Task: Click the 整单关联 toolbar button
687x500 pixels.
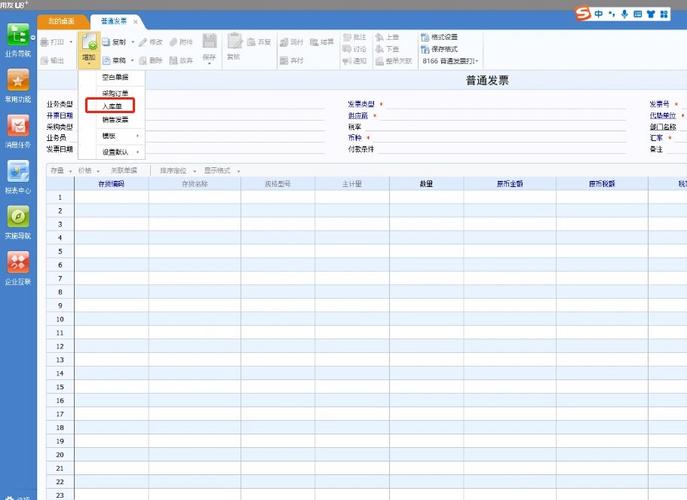Action: (393, 61)
